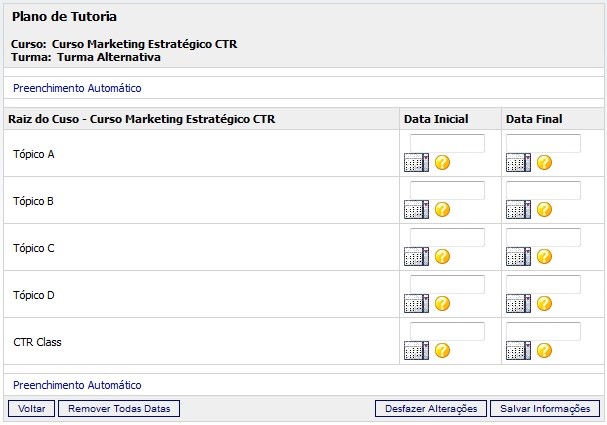The height and width of the screenshot is (425, 607).
Task: Click help icon for Tópico D Data Final
Action: click(x=544, y=304)
